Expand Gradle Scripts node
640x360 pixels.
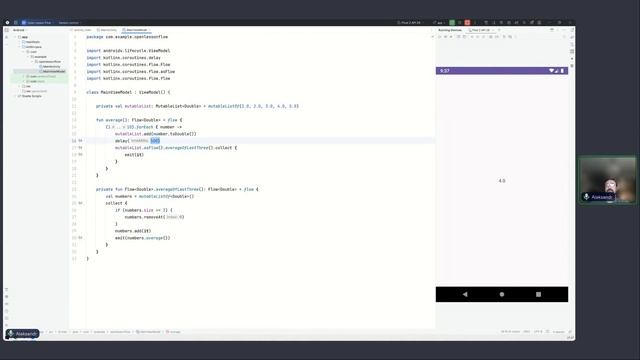point(15,96)
